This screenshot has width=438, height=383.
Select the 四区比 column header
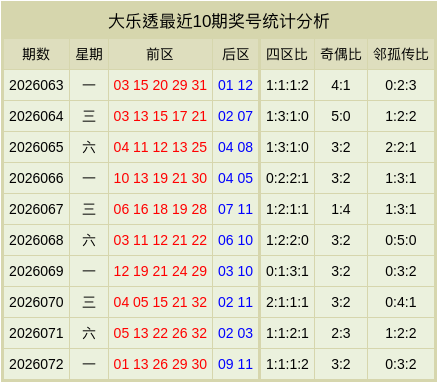(287, 54)
